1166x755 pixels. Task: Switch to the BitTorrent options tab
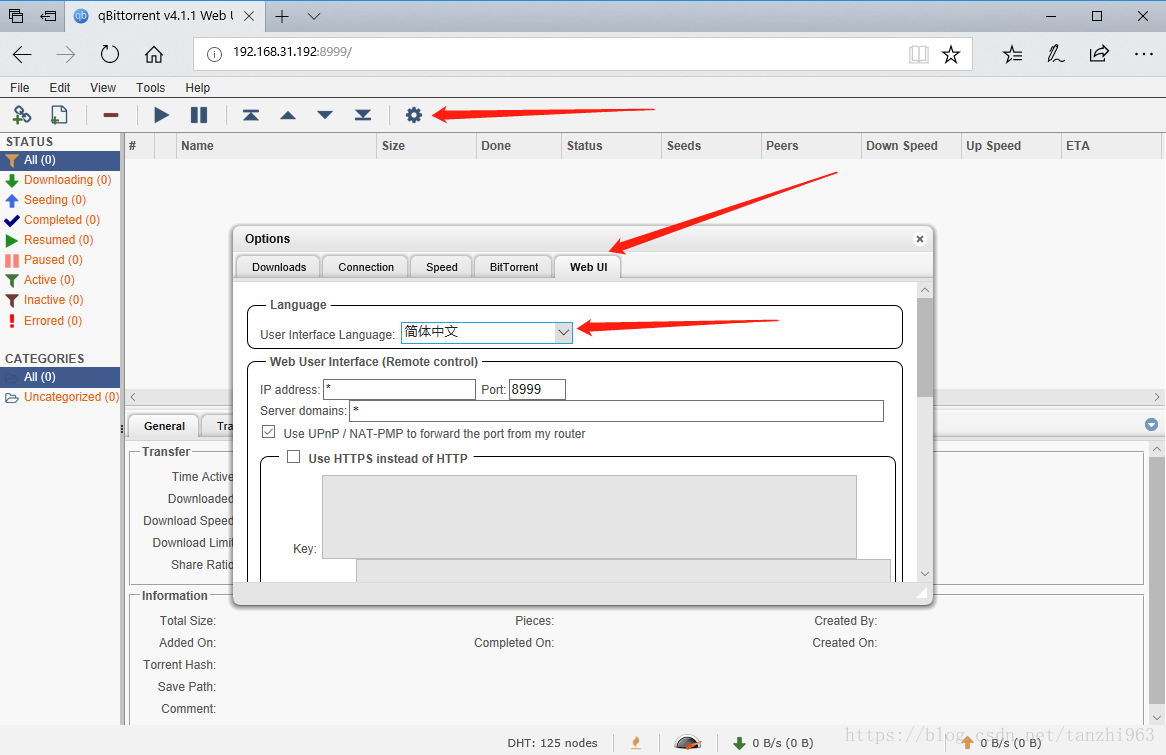(514, 267)
